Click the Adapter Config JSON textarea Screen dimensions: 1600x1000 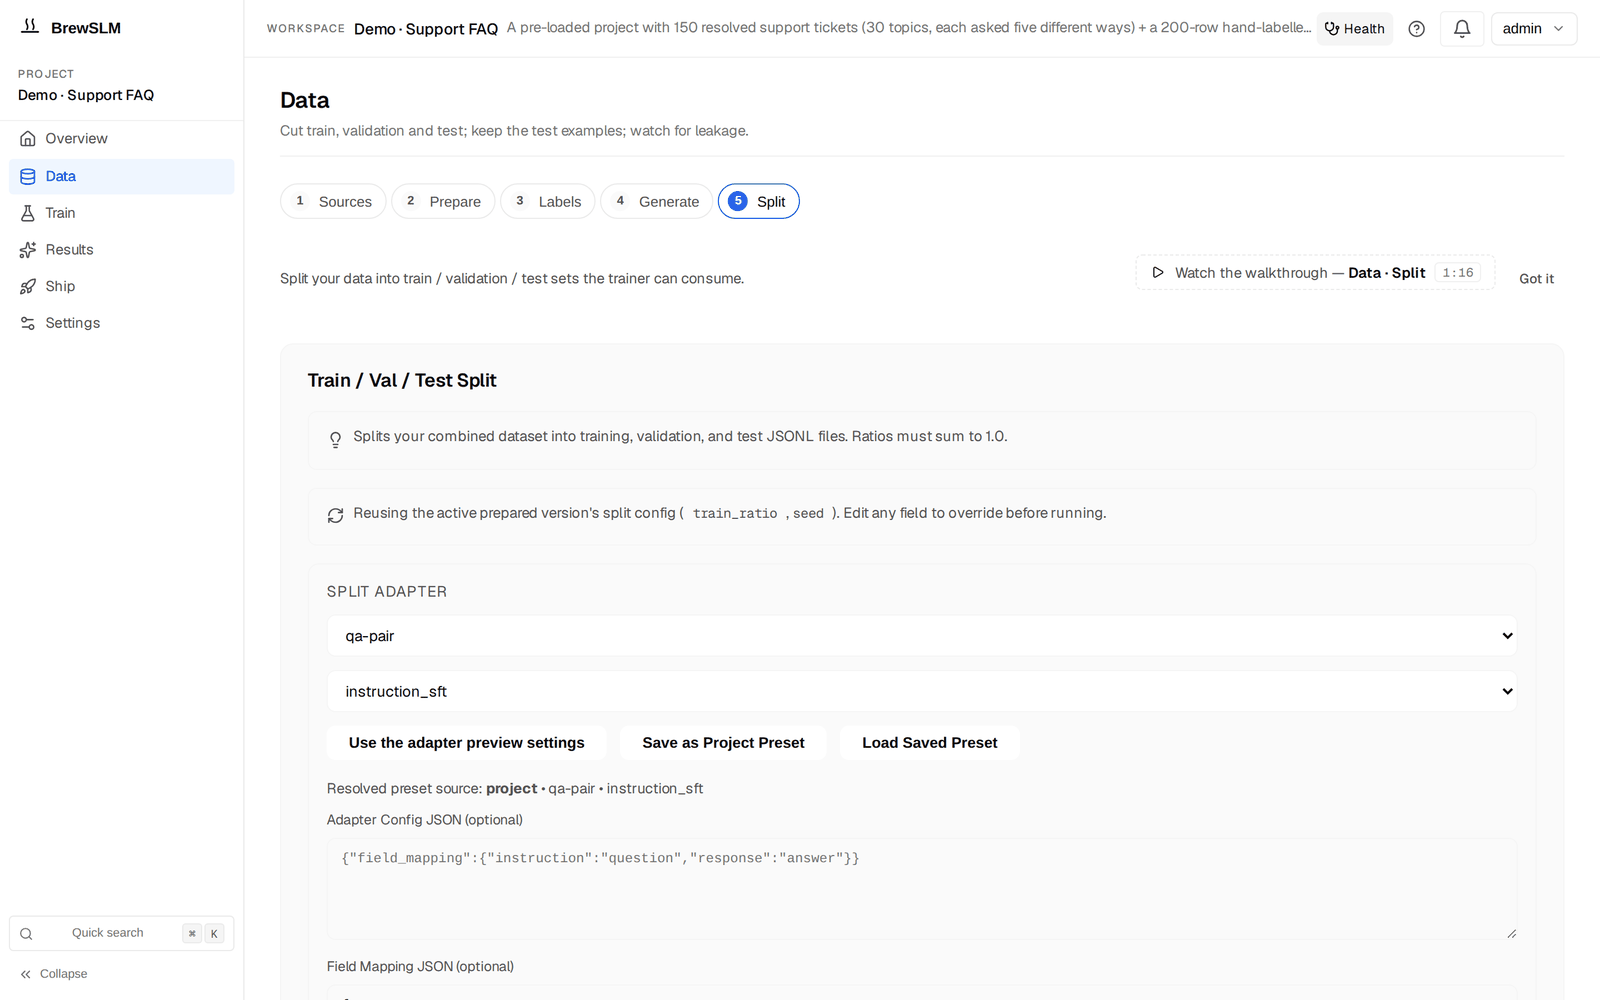922,889
